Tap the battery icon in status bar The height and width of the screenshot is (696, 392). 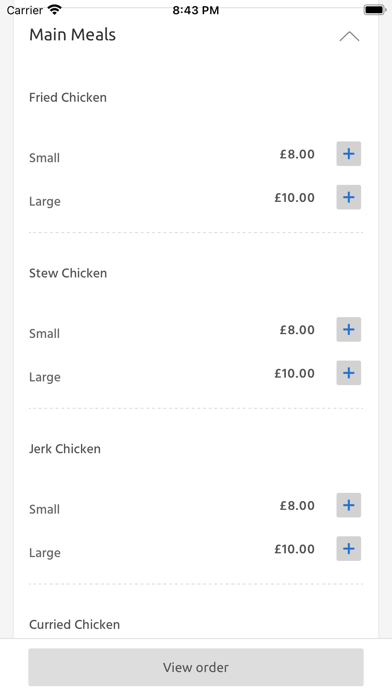point(374,10)
